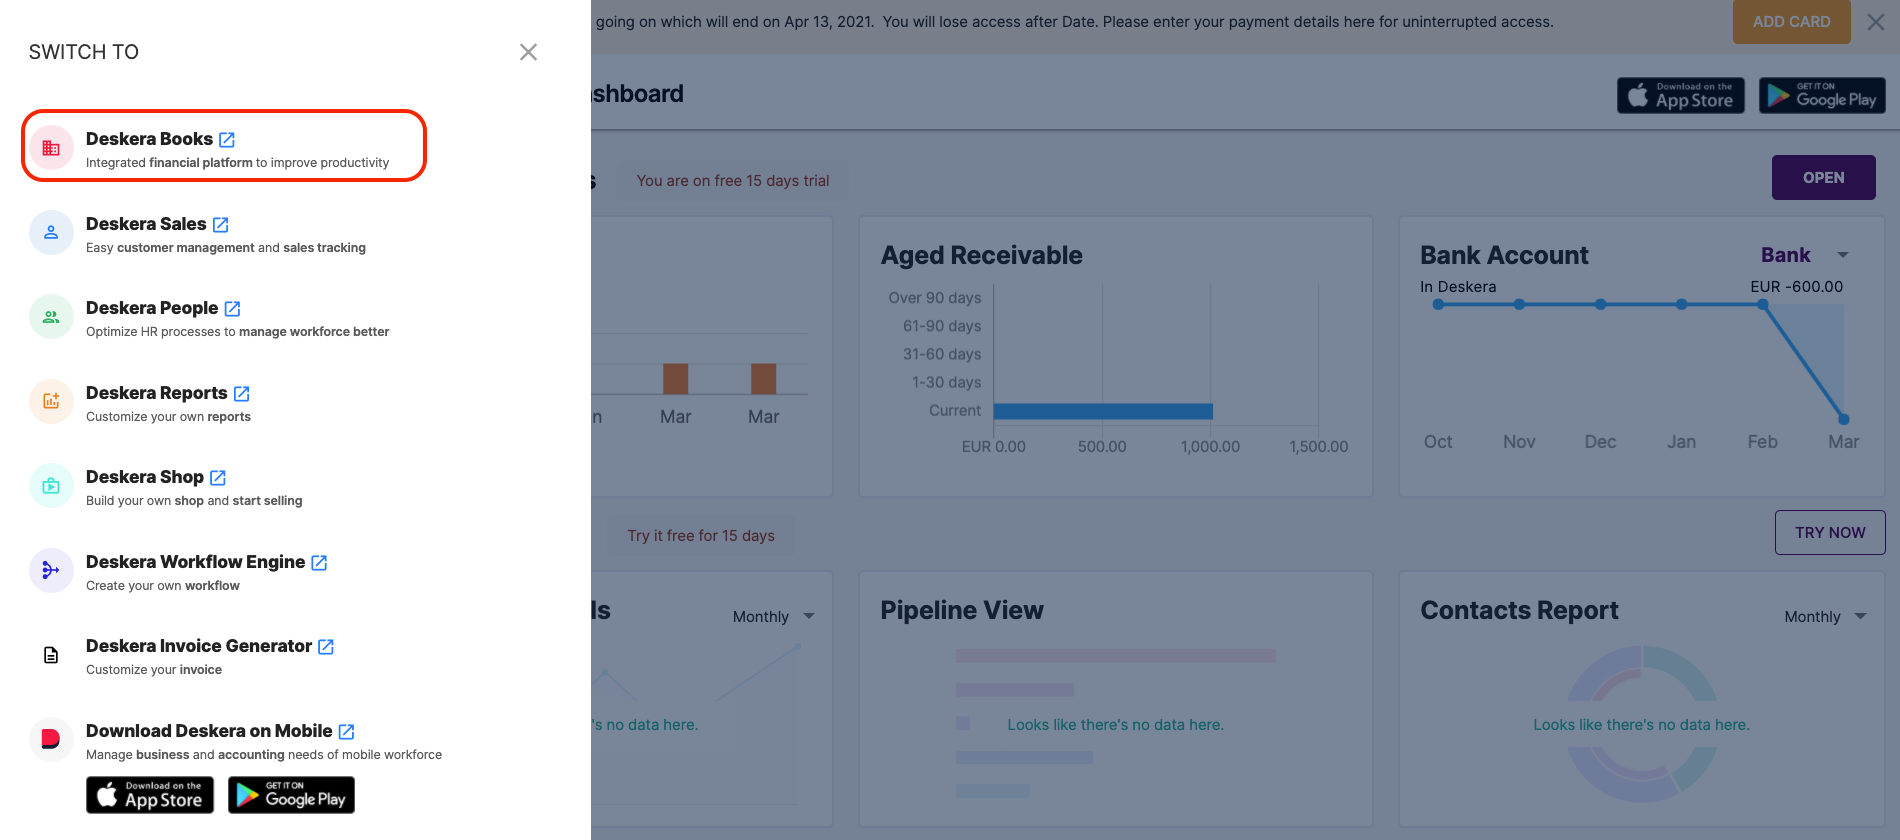This screenshot has width=1900, height=840.
Task: Select Deskera Books title
Action: (x=149, y=139)
